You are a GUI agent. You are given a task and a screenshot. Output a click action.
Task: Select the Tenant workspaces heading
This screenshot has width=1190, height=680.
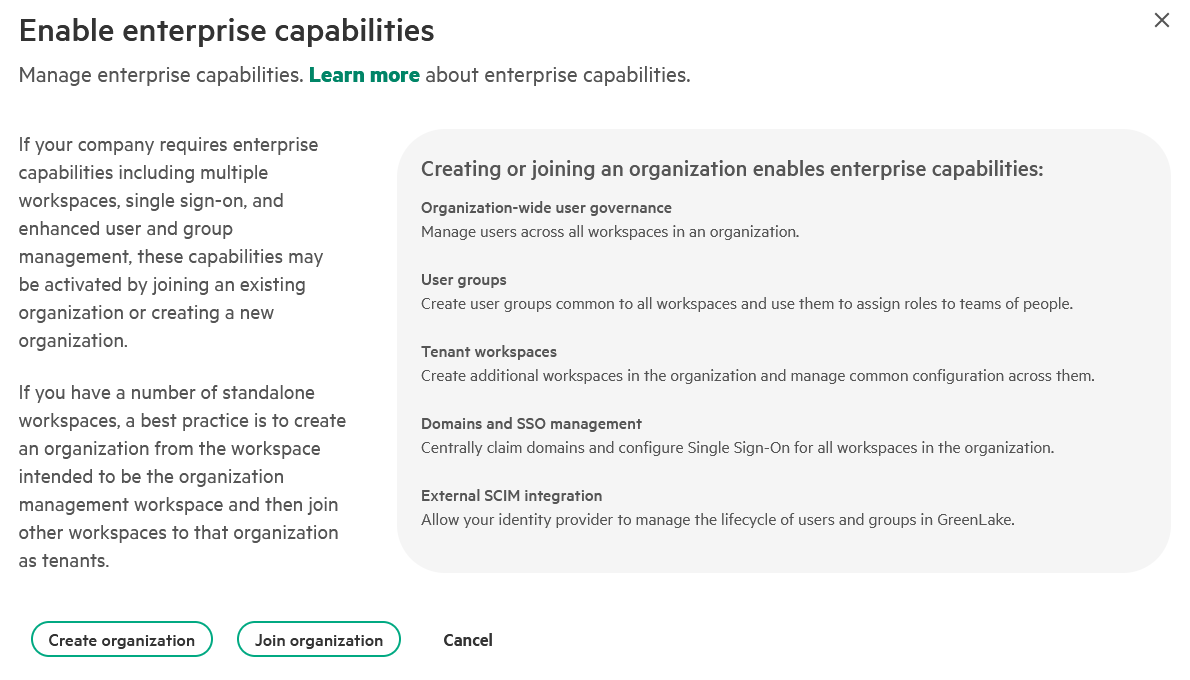coord(489,352)
